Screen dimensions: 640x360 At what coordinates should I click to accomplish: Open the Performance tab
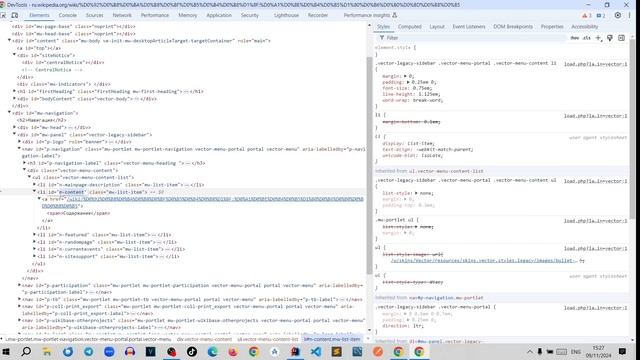tap(155, 15)
